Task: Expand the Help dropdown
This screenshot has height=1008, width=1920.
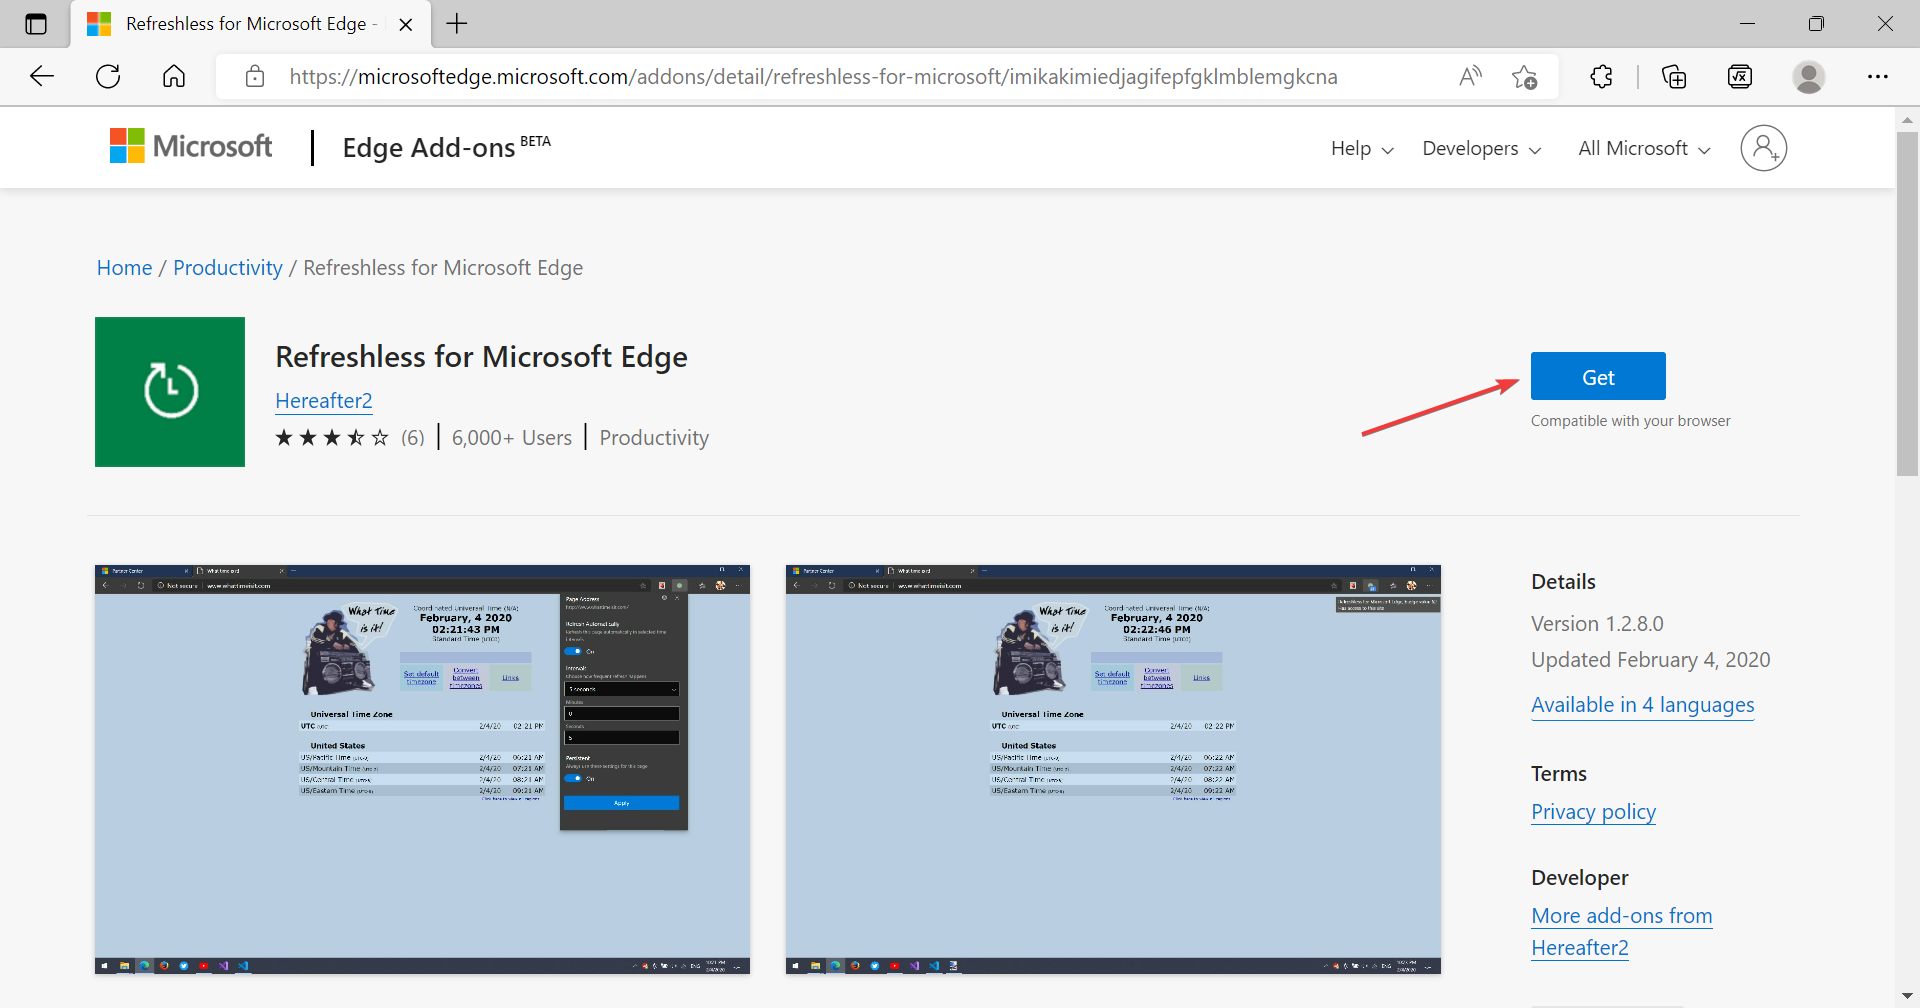Action: 1362,148
